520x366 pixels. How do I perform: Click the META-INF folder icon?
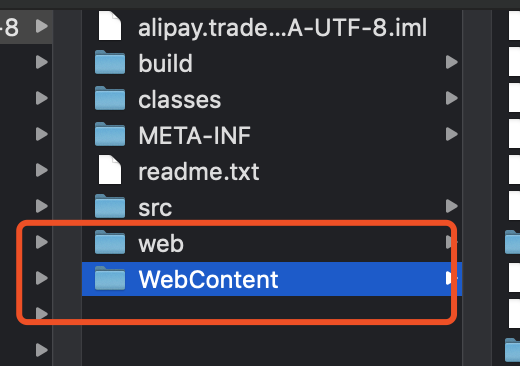coord(110,134)
